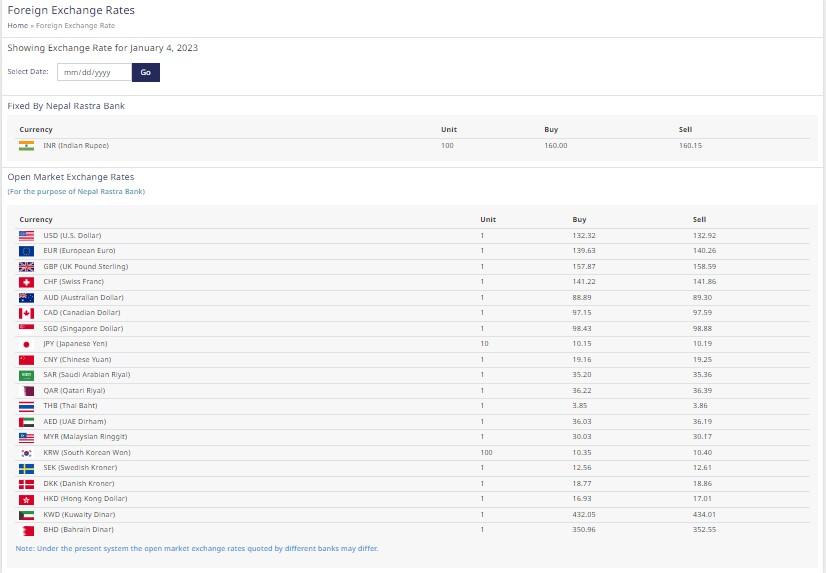The height and width of the screenshot is (573, 826).
Task: Select the KWD (Kuwaity Dinar) row label
Action: pos(79,514)
